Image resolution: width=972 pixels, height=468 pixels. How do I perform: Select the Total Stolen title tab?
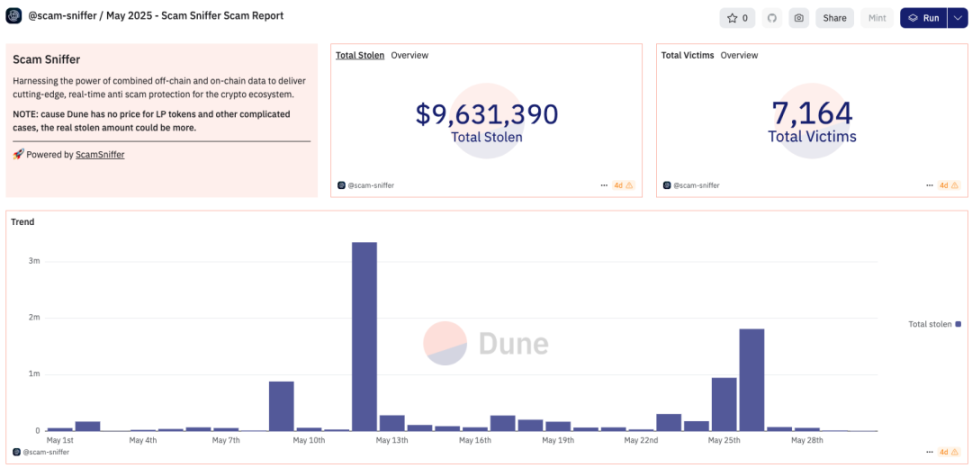coord(360,55)
